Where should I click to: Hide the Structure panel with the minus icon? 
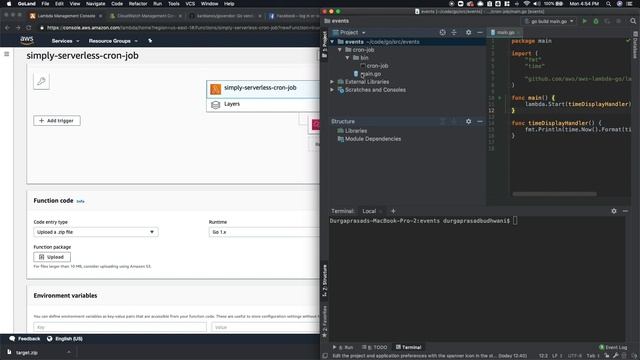pos(480,121)
